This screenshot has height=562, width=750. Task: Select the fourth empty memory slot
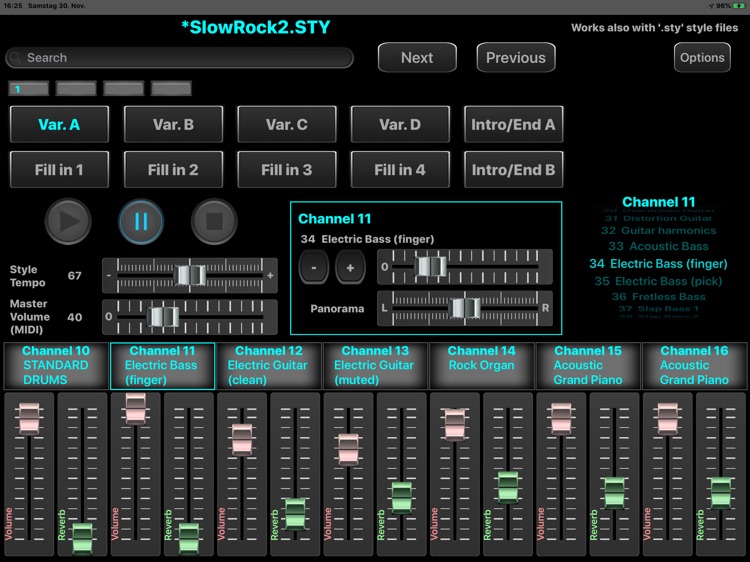[171, 88]
